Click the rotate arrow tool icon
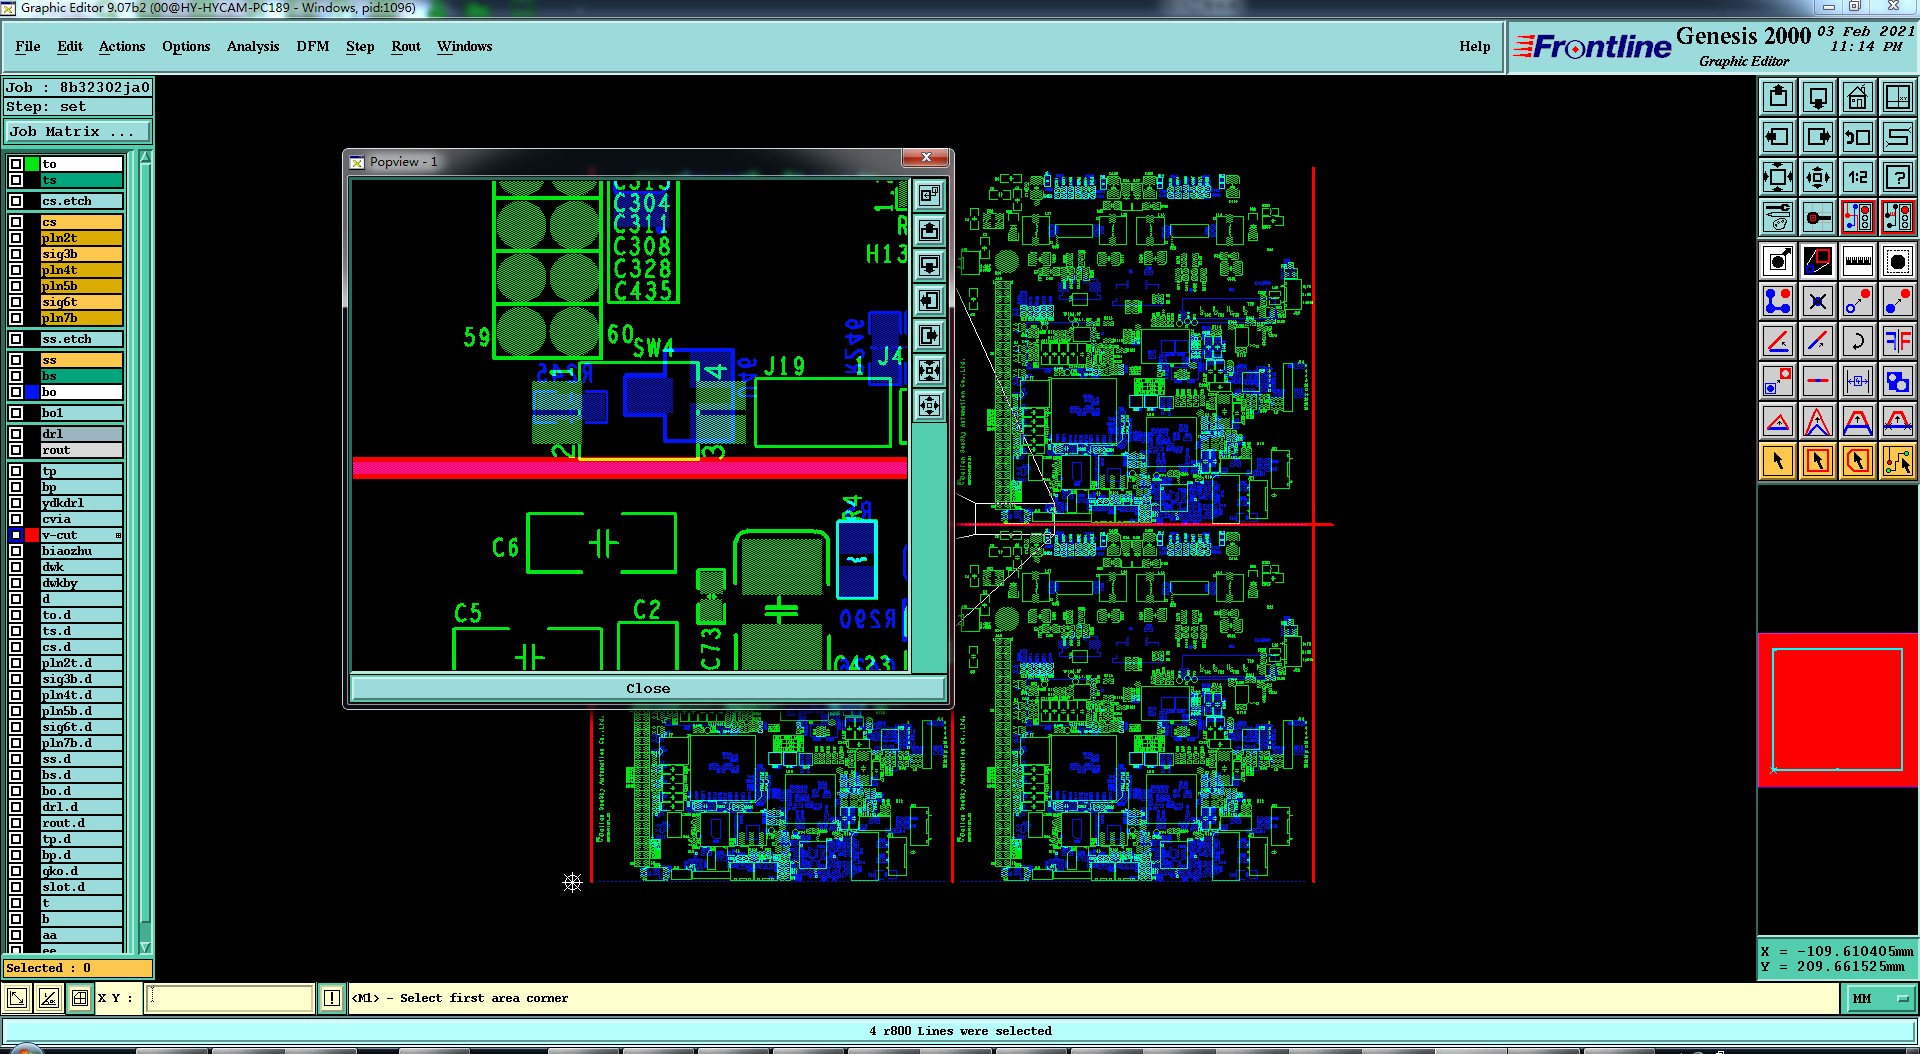The height and width of the screenshot is (1054, 1920). (x=1857, y=341)
